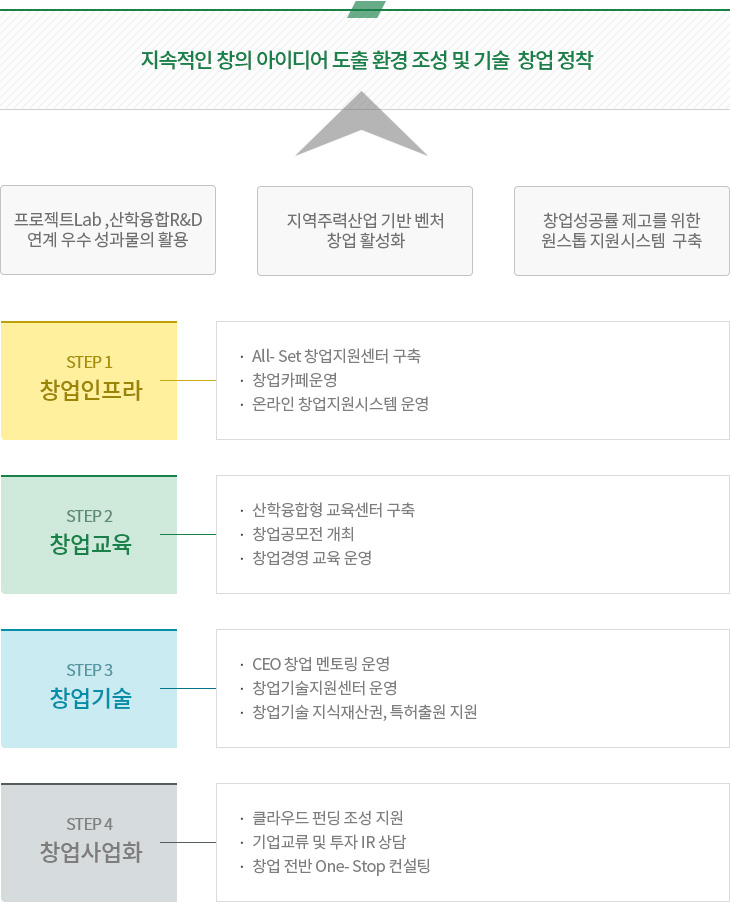The image size is (730, 902).
Task: Select the STEP 4 창업사업화 gray box
Action: point(89,842)
